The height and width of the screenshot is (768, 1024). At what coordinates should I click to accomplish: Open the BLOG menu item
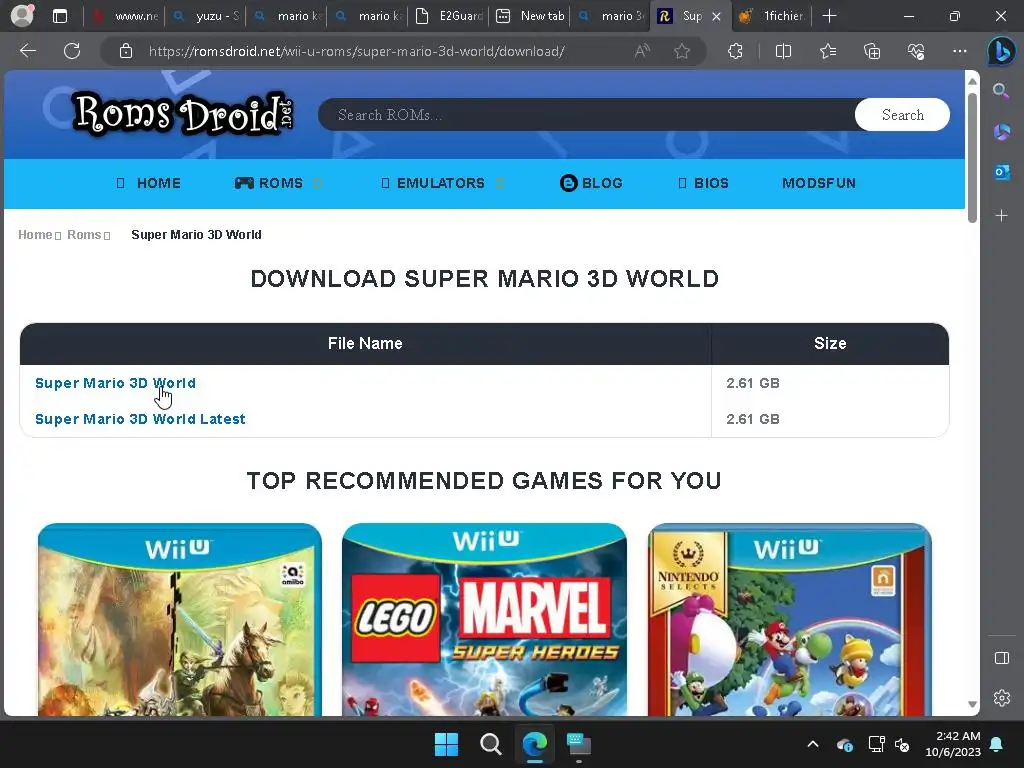coord(591,183)
